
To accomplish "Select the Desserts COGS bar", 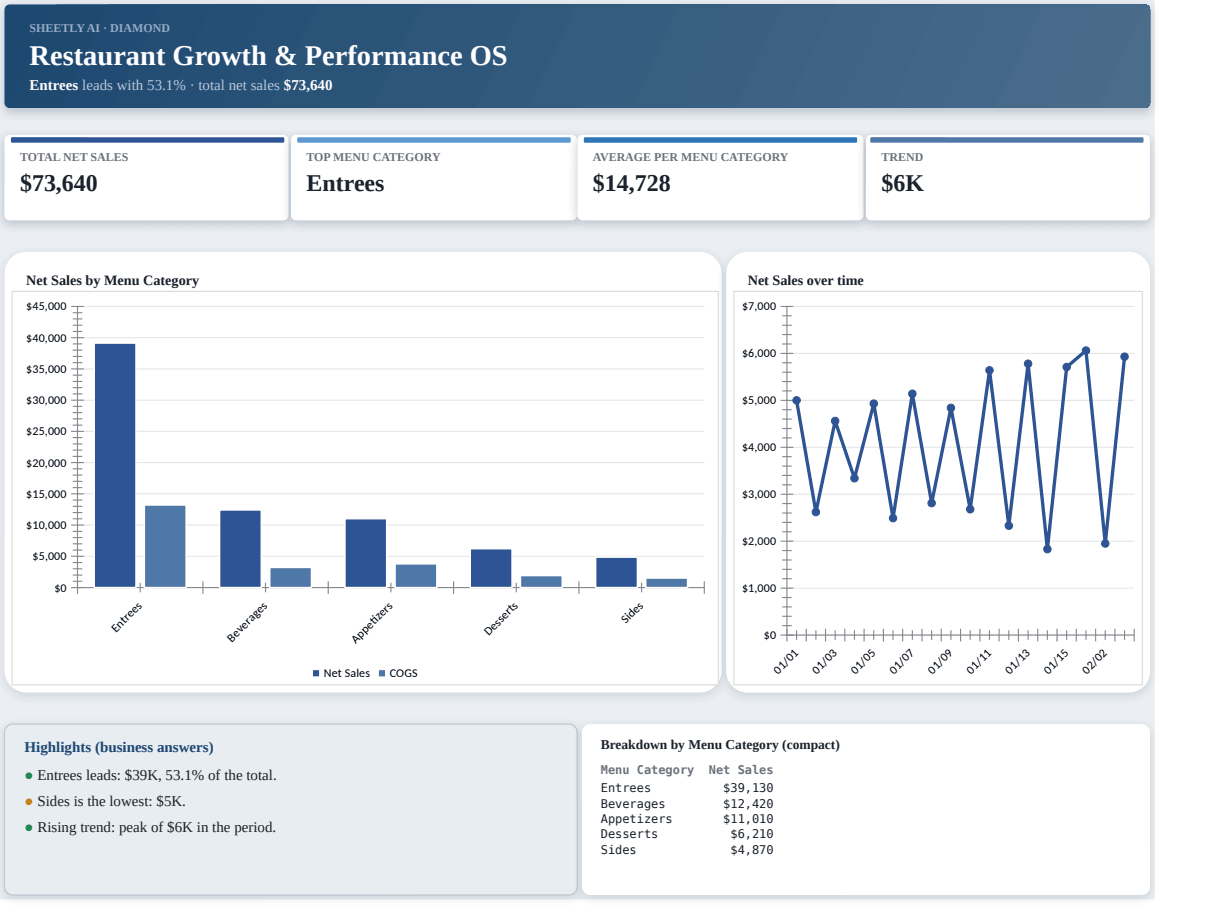I will click(x=541, y=581).
